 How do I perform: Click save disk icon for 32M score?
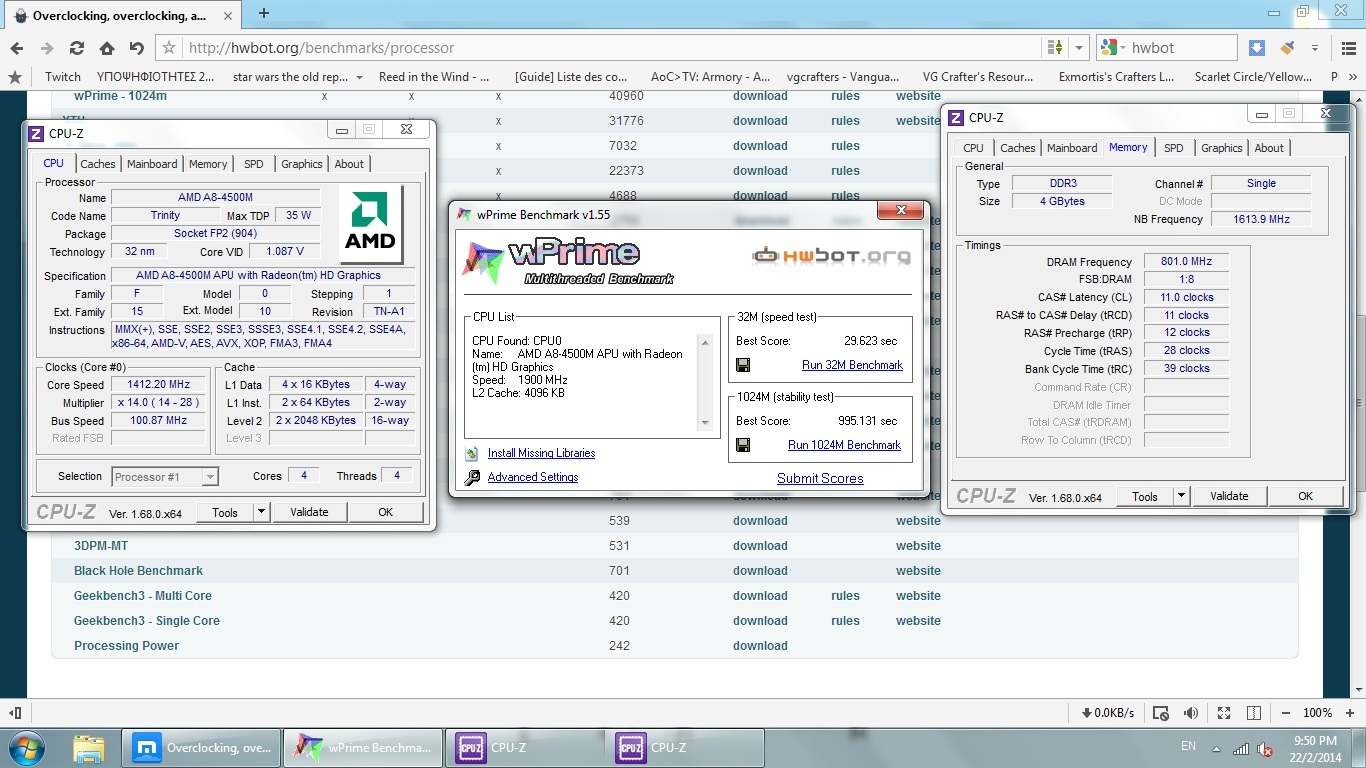743,365
